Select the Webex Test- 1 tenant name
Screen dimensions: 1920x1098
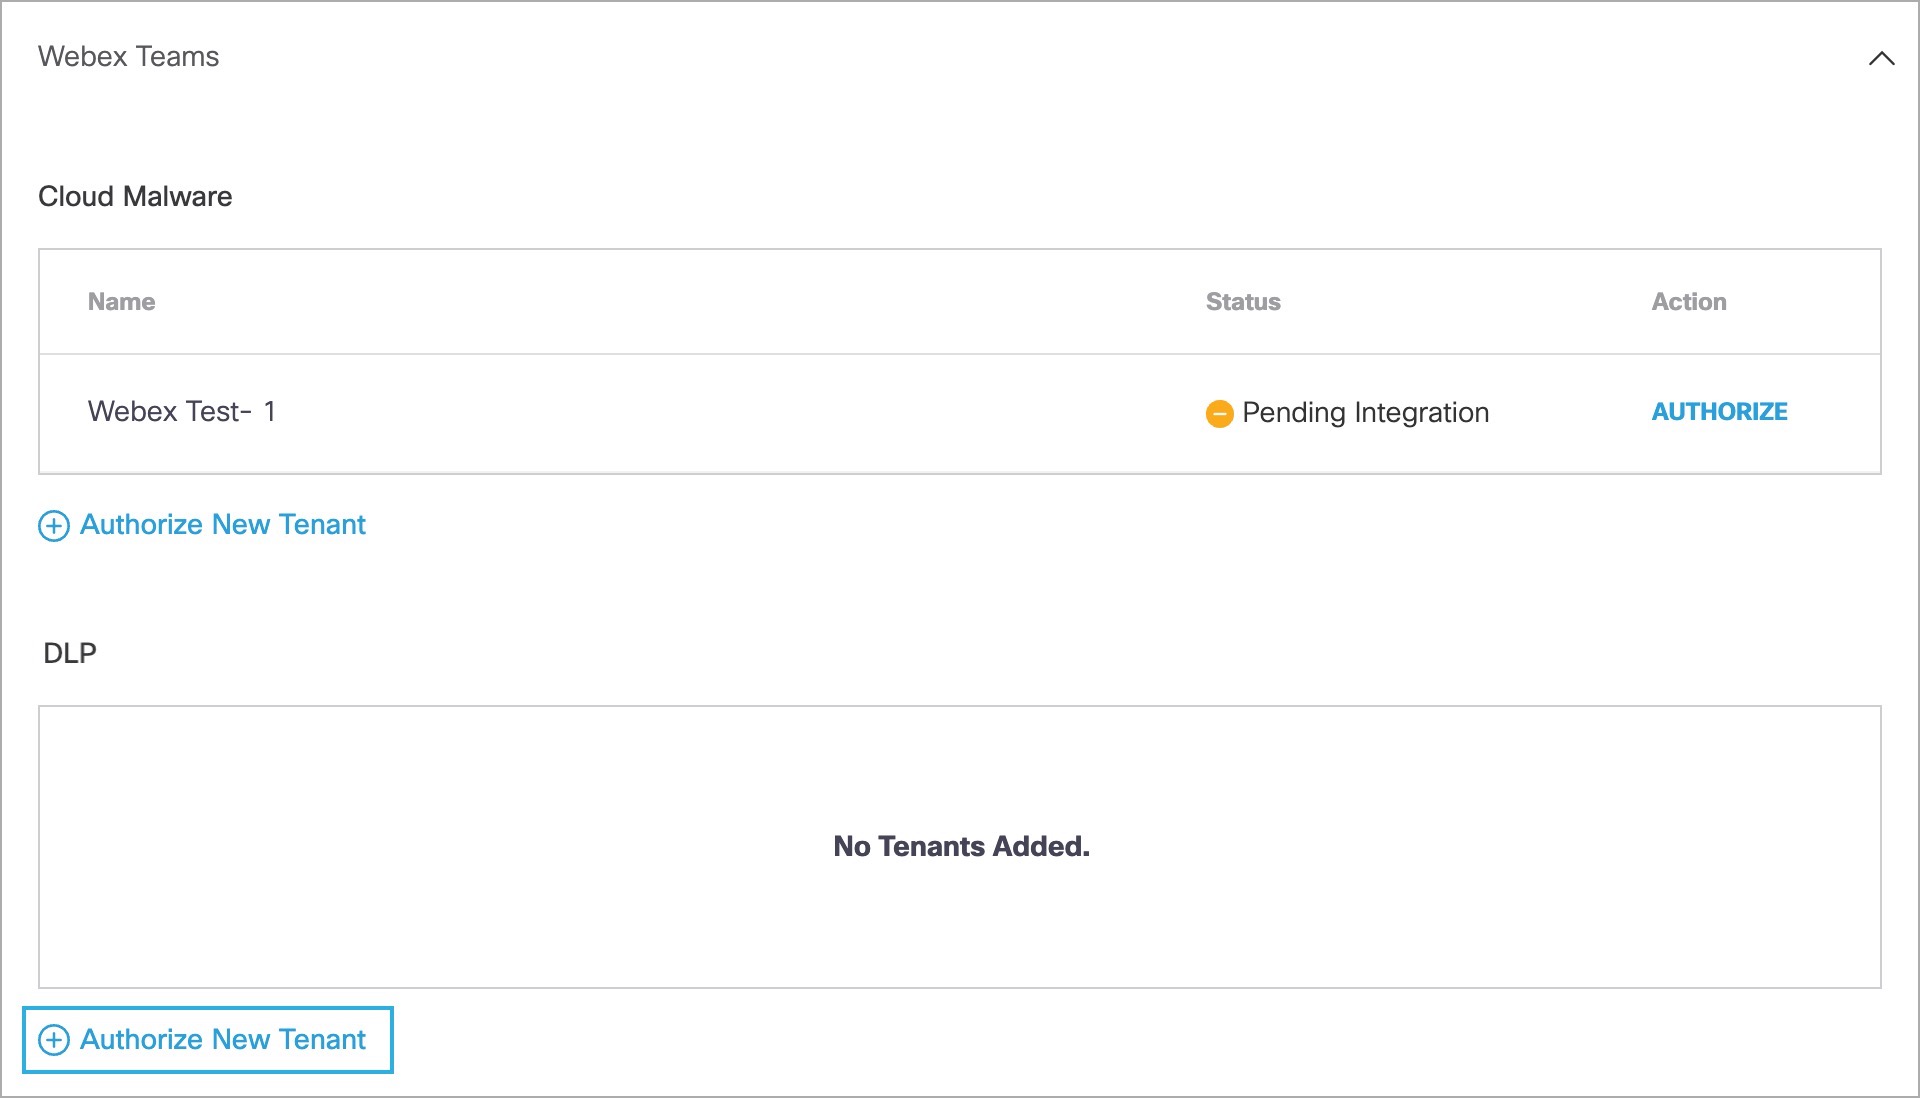(181, 412)
